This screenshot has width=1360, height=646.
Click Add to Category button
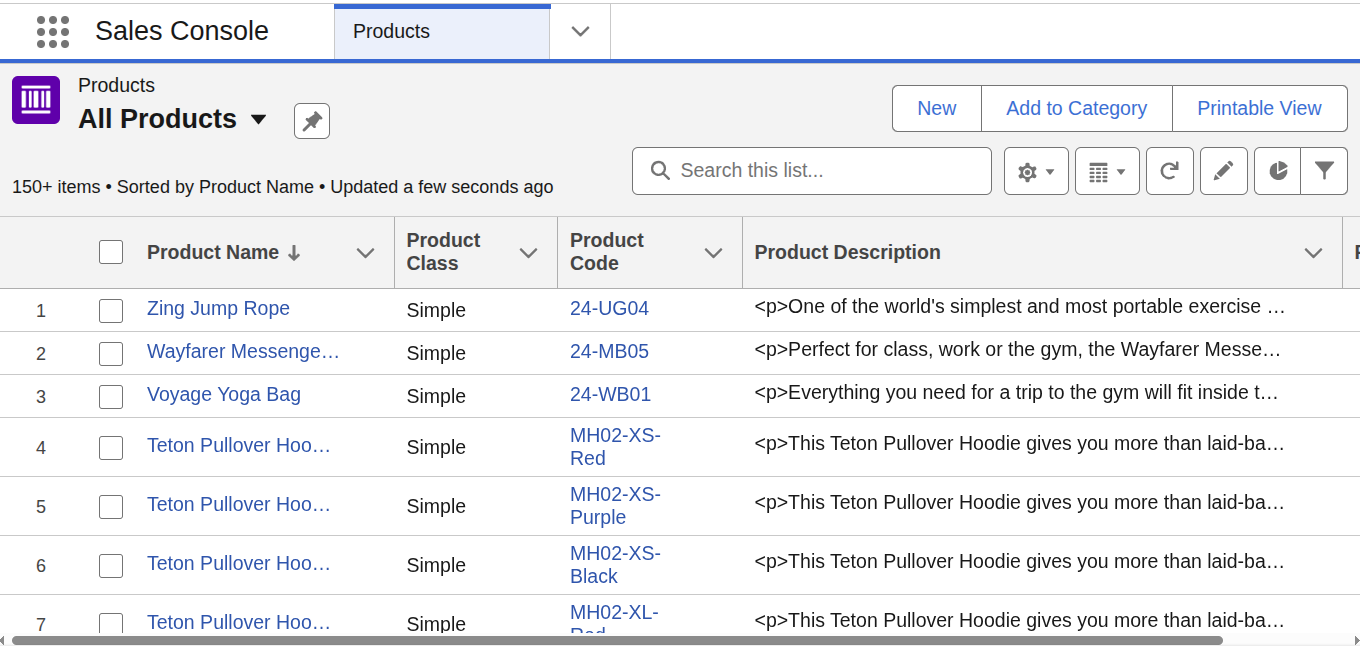click(1076, 108)
